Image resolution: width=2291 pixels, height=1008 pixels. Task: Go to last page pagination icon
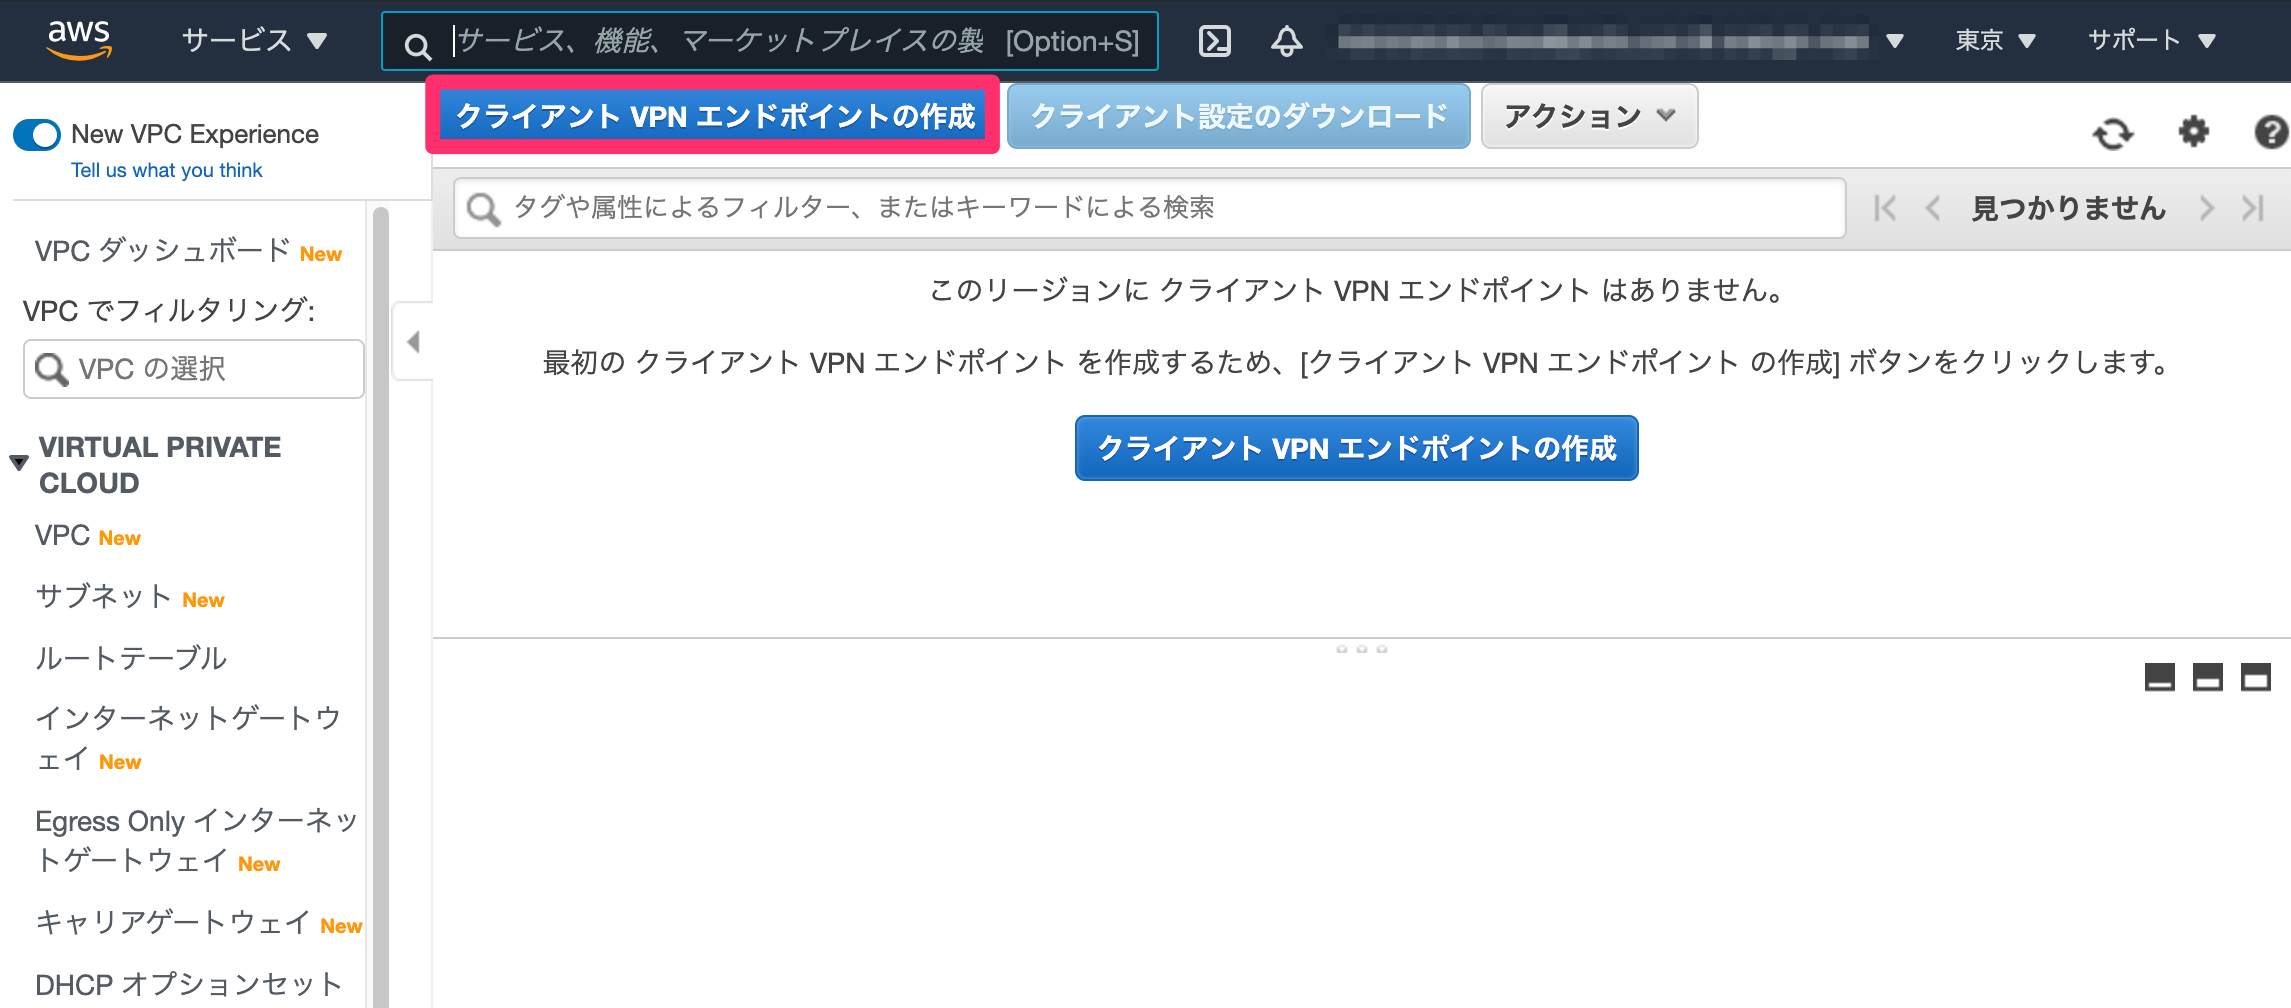(2253, 208)
